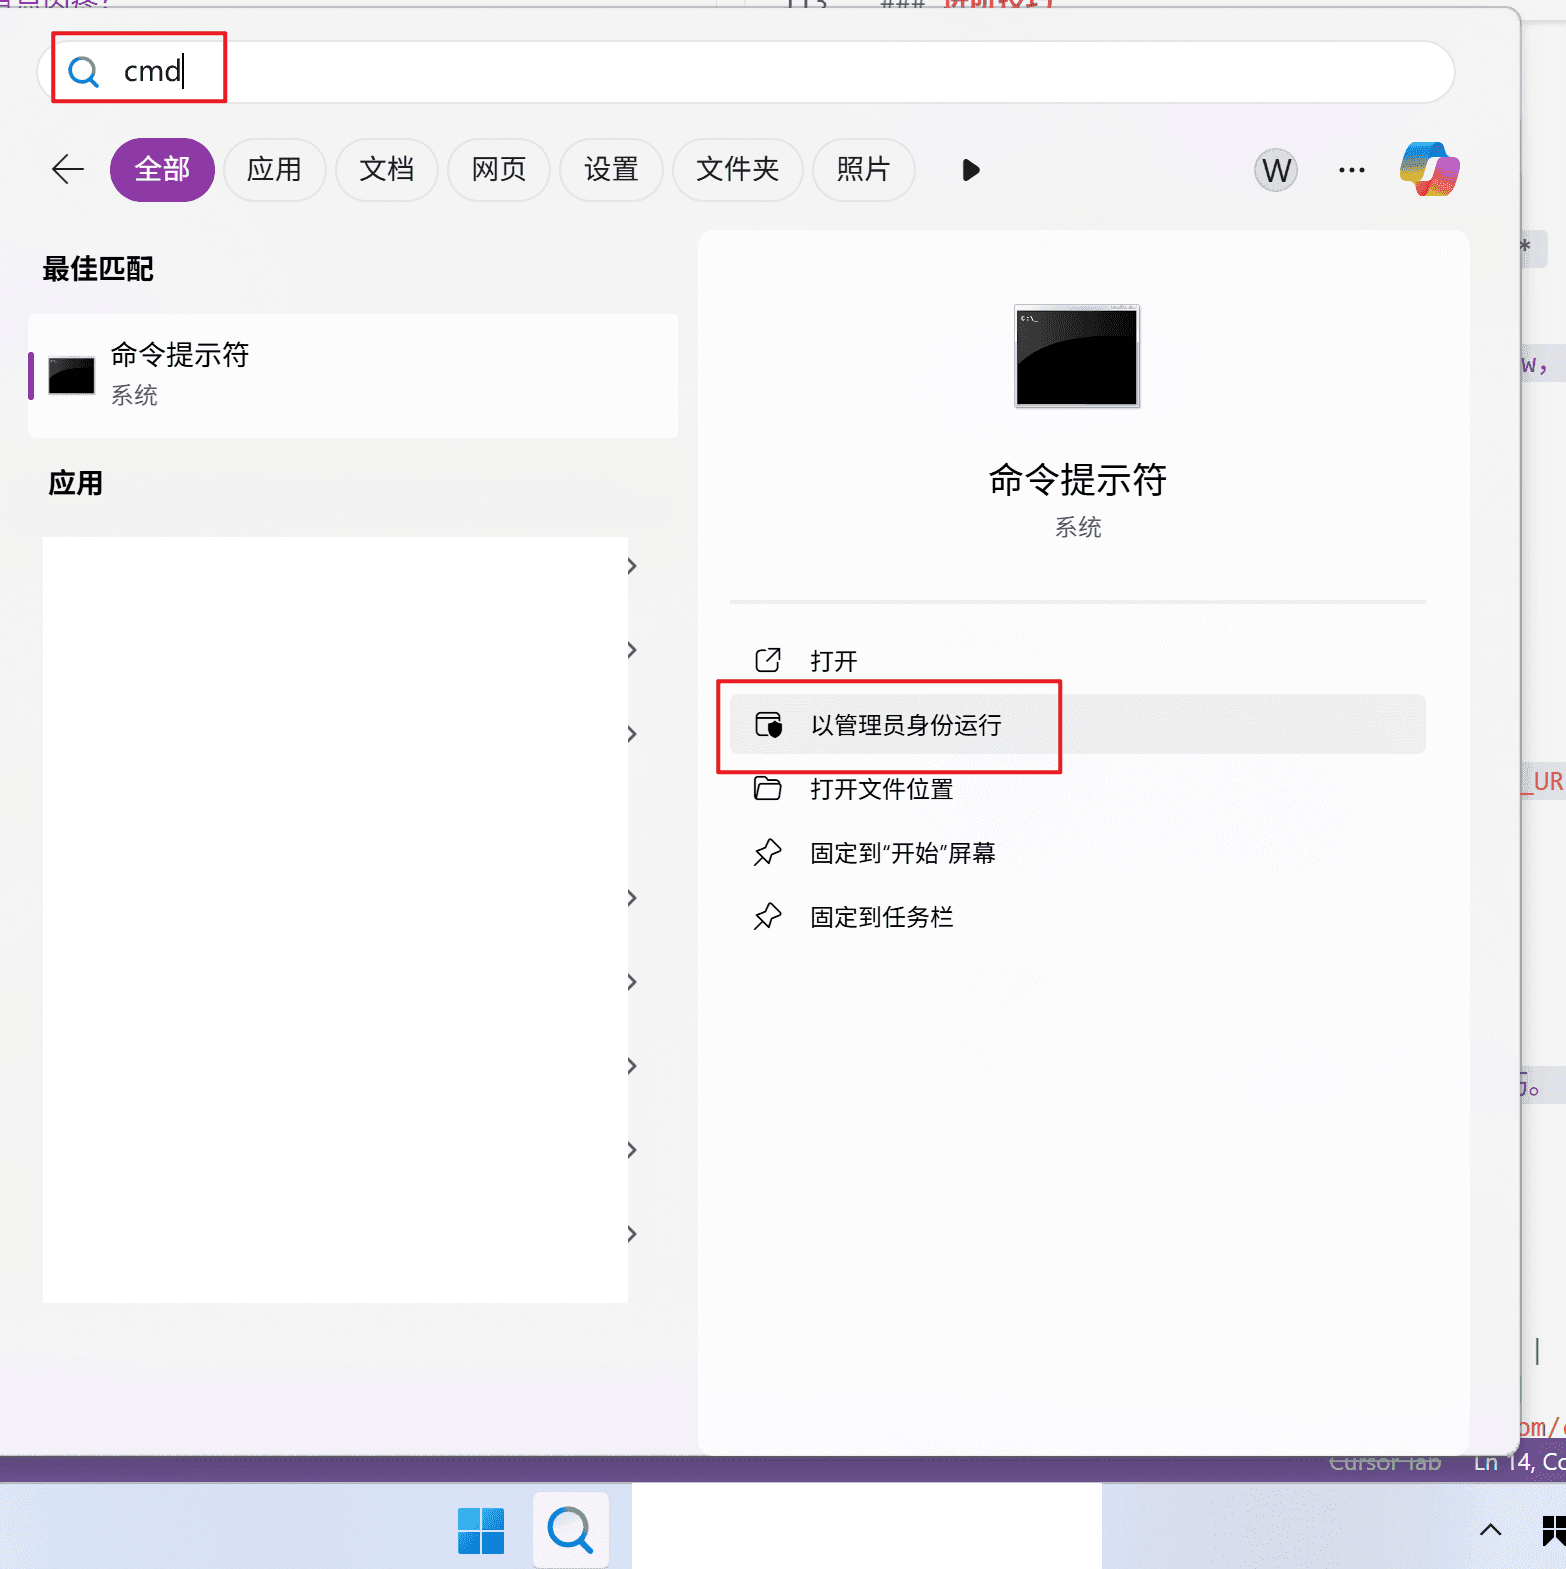1566x1569 pixels.
Task: Switch to the 文档 filter tab
Action: pyautogui.click(x=386, y=170)
